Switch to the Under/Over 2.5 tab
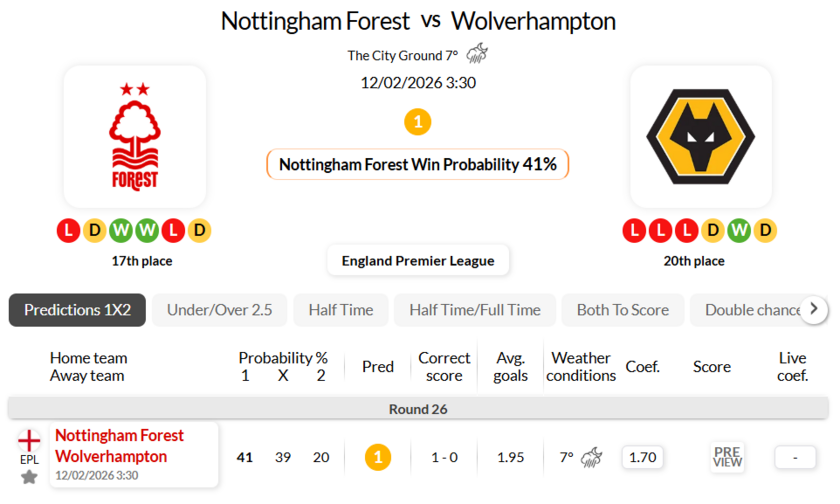Image resolution: width=840 pixels, height=504 pixels. pos(219,310)
